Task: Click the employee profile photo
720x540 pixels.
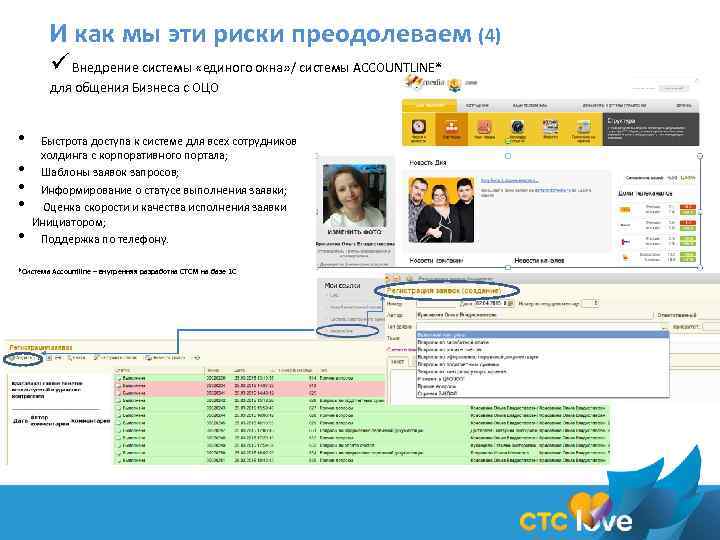Action: [354, 195]
